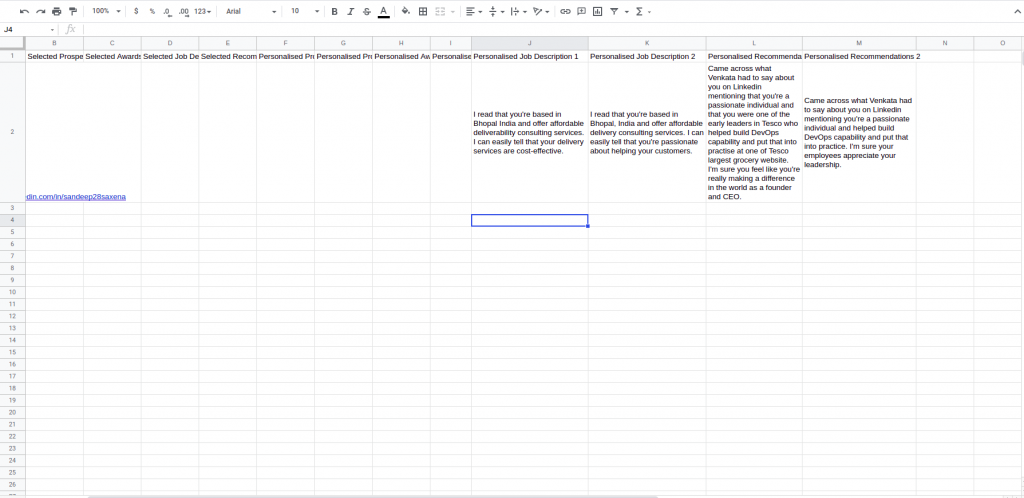This screenshot has height=498, width=1024.
Task: Toggle italic formatting
Action: click(x=351, y=11)
